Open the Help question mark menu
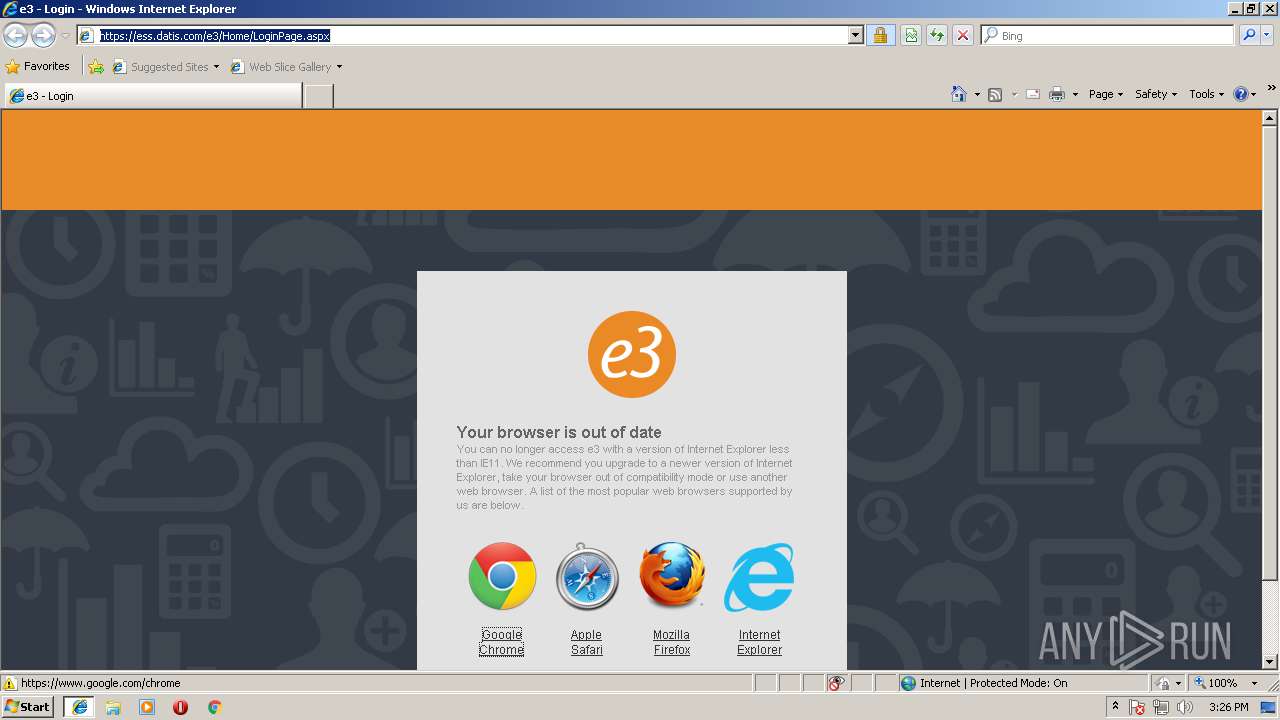The image size is (1280, 720). point(1245,94)
